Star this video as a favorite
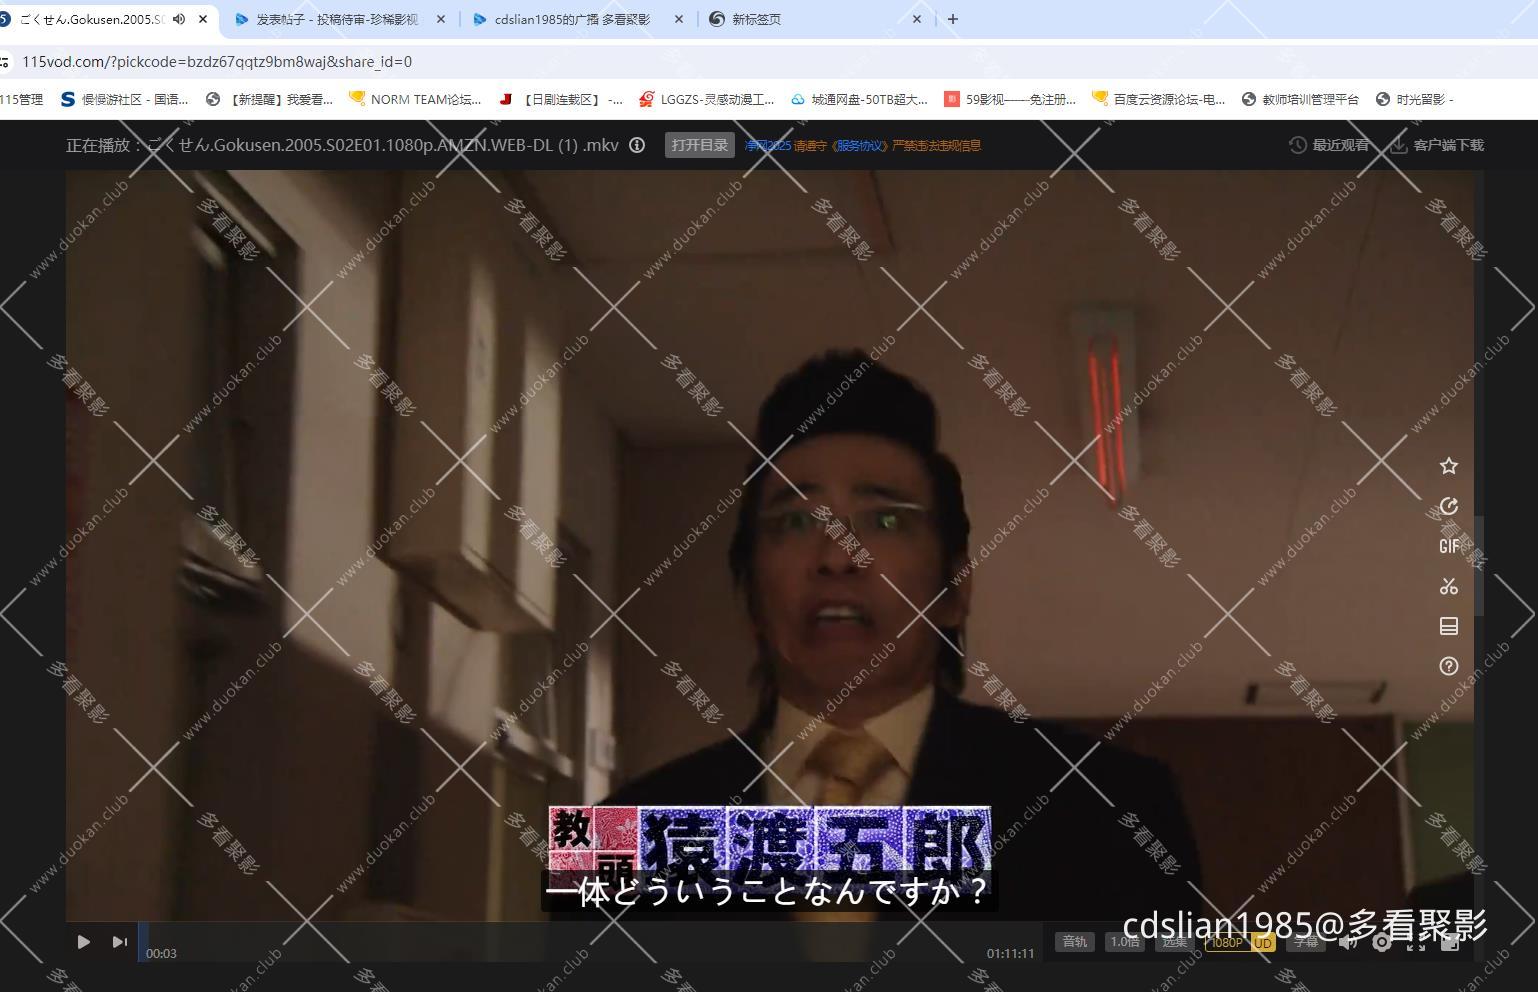This screenshot has height=992, width=1538. pos(1449,465)
